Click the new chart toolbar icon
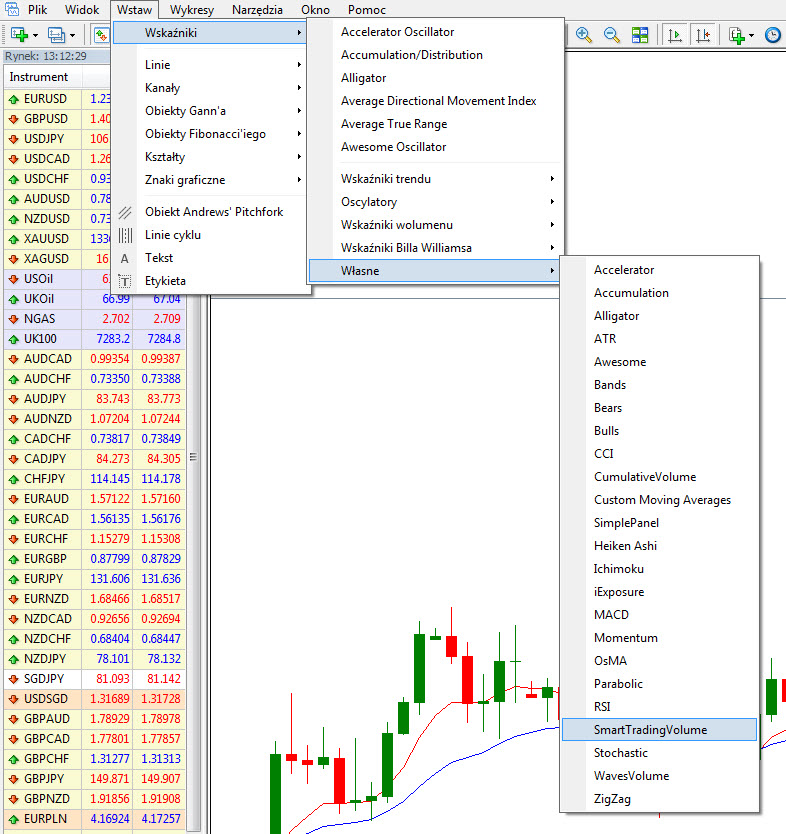786x834 pixels. tap(19, 35)
